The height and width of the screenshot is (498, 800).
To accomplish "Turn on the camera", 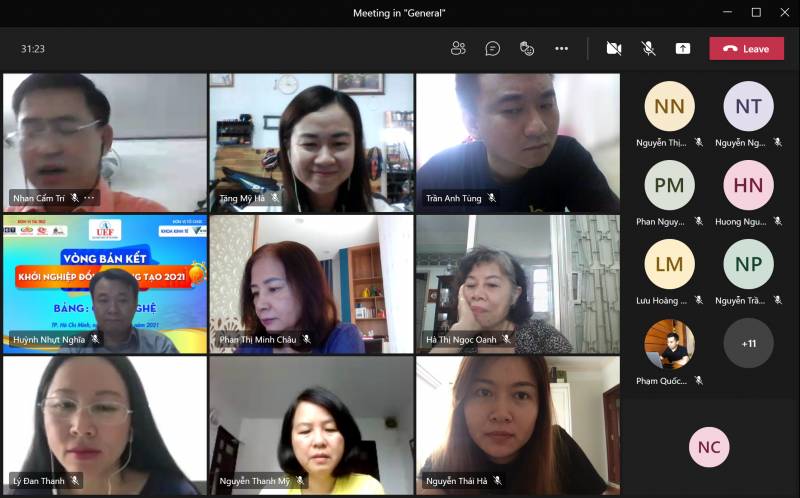I will click(x=614, y=48).
